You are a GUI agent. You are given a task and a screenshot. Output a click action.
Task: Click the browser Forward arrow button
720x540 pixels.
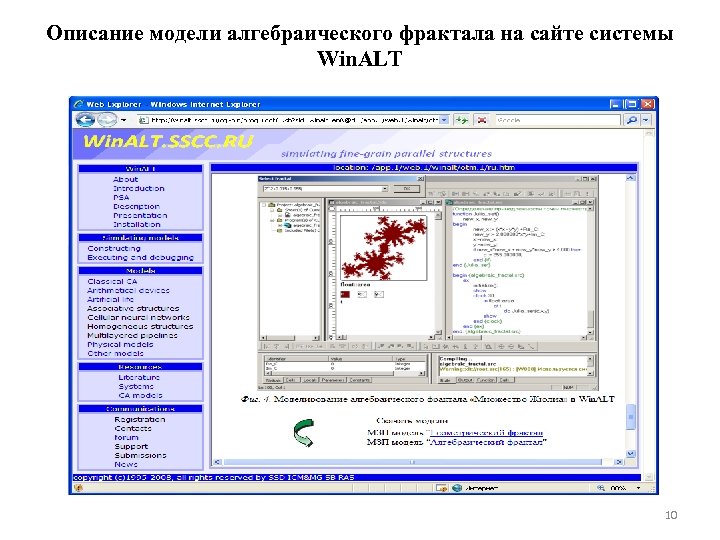[x=107, y=120]
